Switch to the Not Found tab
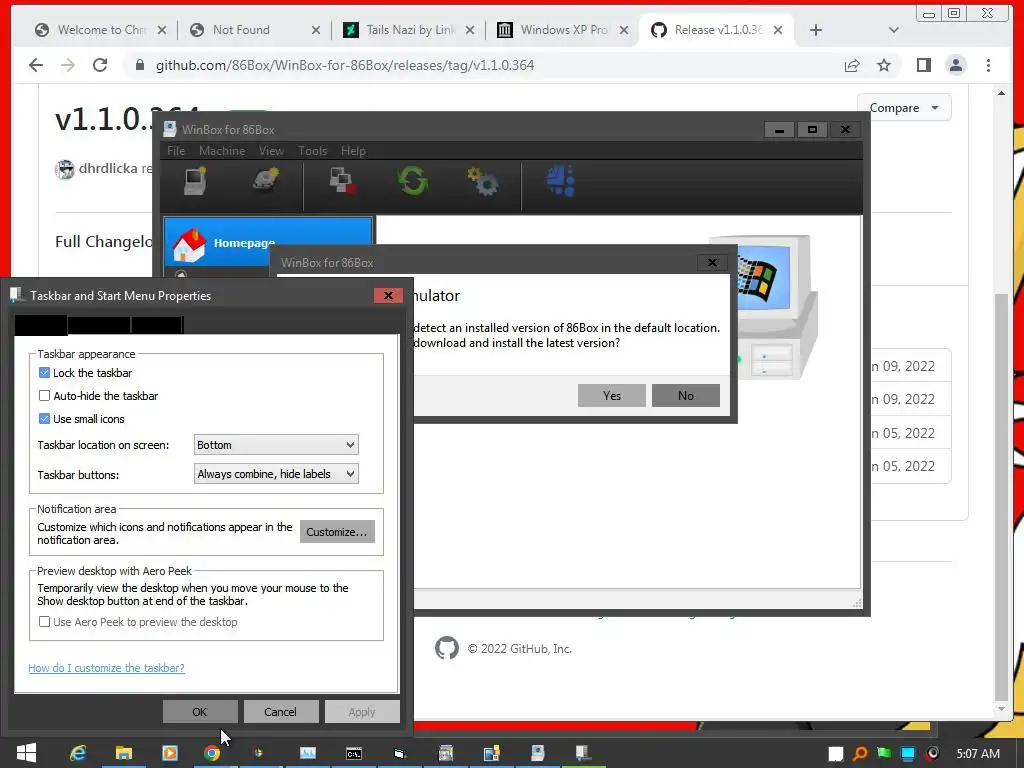This screenshot has height=768, width=1024. click(255, 30)
